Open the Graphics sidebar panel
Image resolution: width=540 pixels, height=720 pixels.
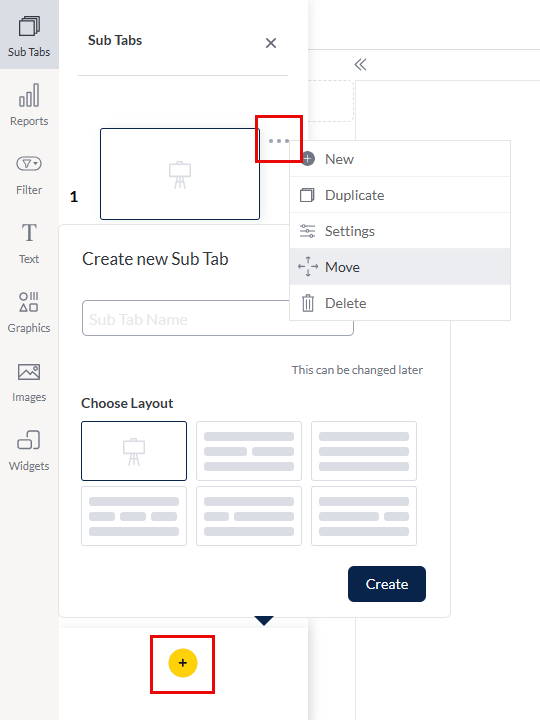(x=29, y=312)
